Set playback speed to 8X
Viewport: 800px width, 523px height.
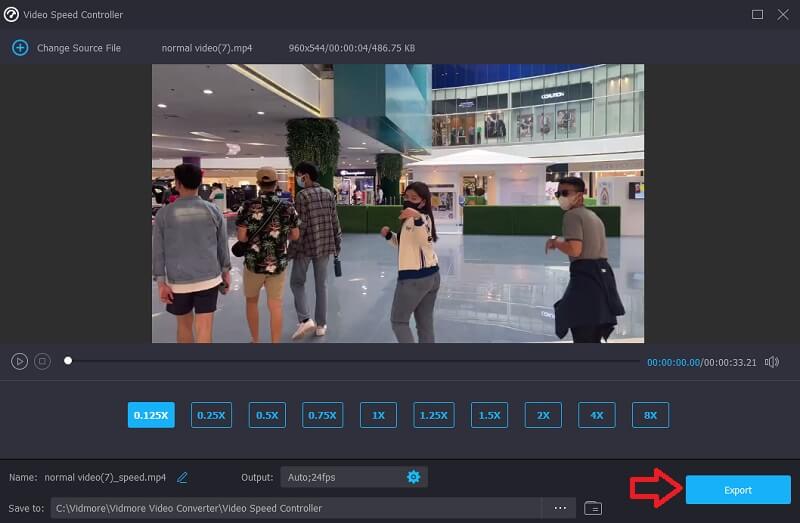point(650,415)
